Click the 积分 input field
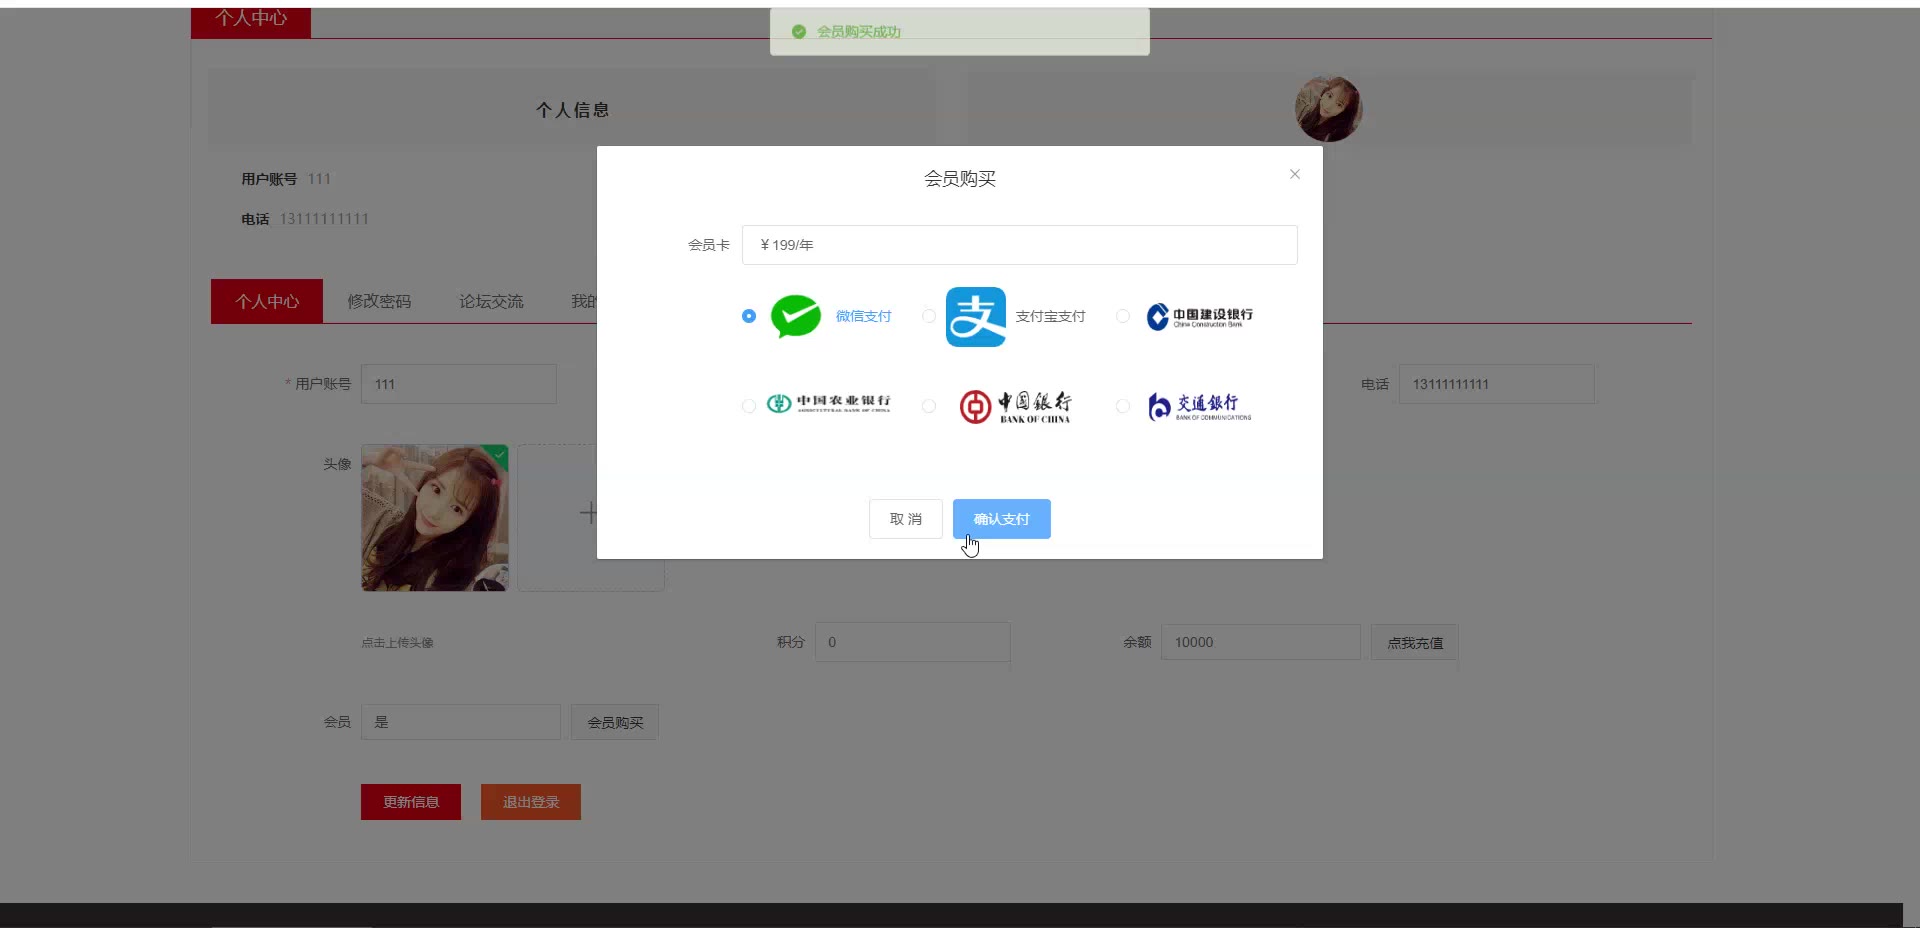Image resolution: width=1920 pixels, height=928 pixels. (x=913, y=642)
